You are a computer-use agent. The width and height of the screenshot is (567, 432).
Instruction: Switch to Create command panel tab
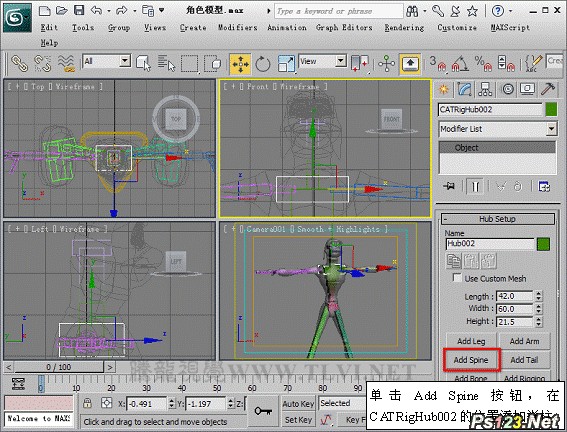[444, 89]
